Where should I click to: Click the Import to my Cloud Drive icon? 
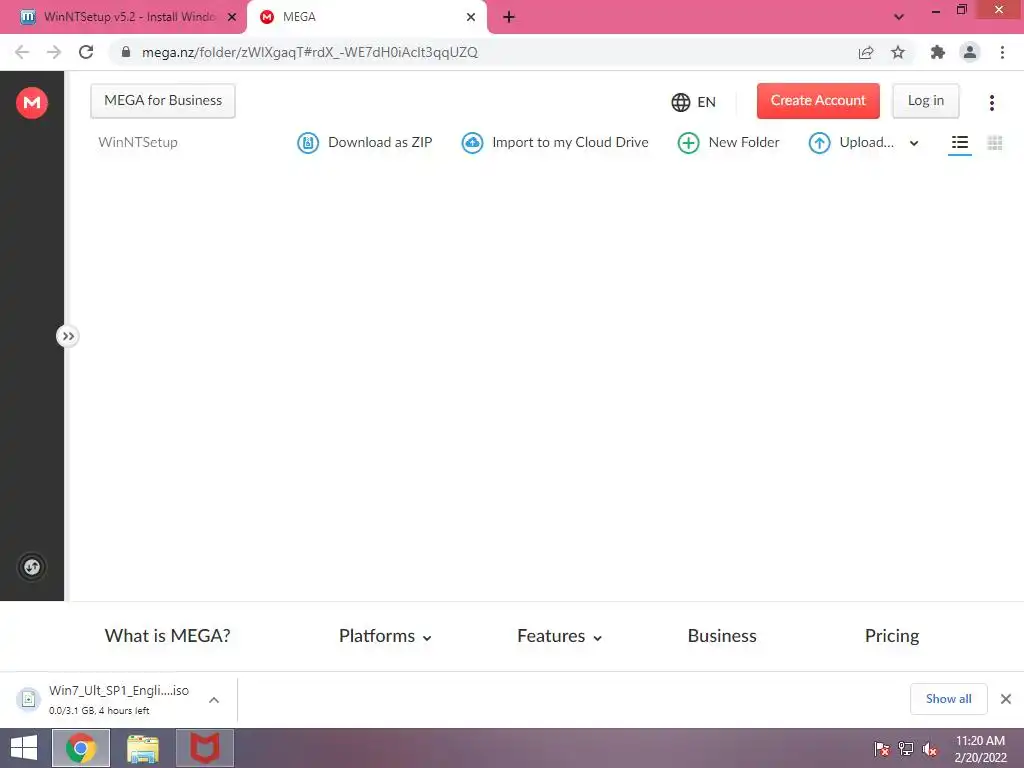[472, 143]
